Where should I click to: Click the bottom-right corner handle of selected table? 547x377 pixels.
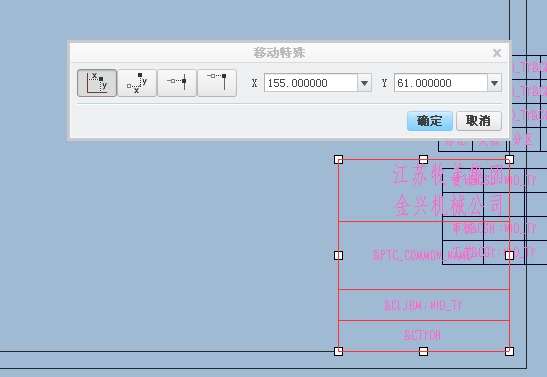click(x=509, y=351)
